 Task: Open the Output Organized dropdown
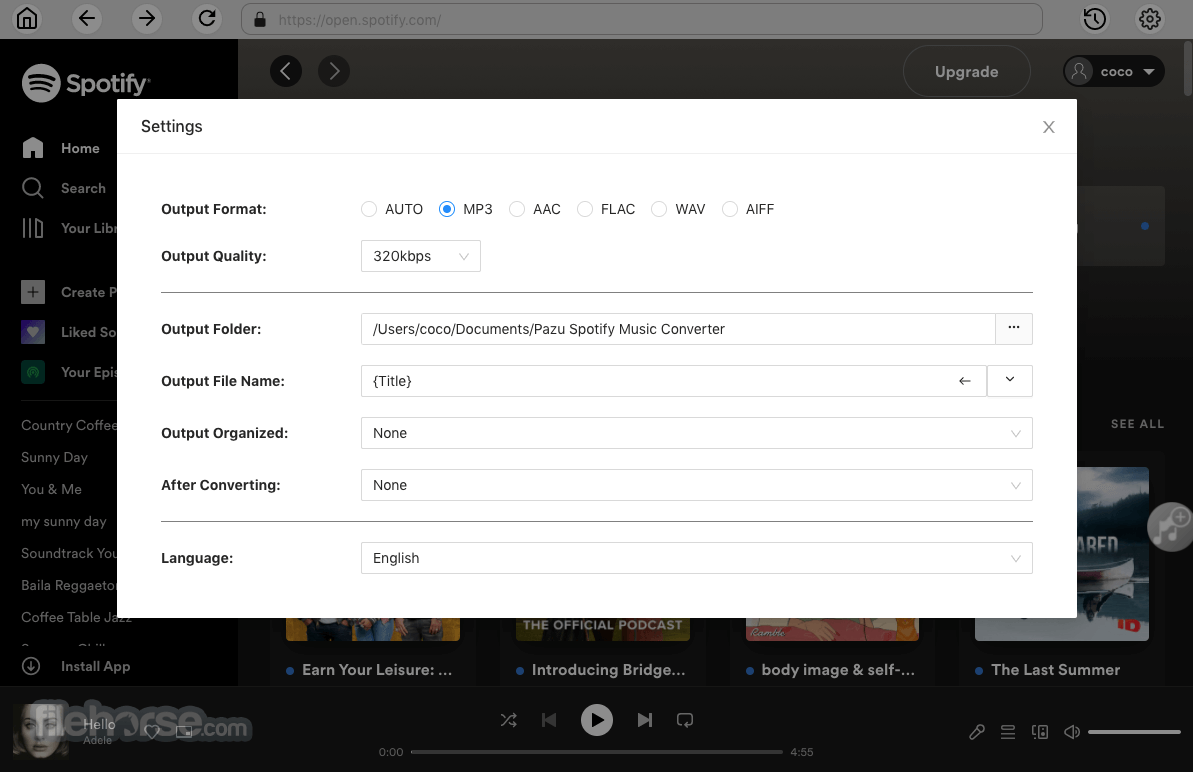coord(696,433)
